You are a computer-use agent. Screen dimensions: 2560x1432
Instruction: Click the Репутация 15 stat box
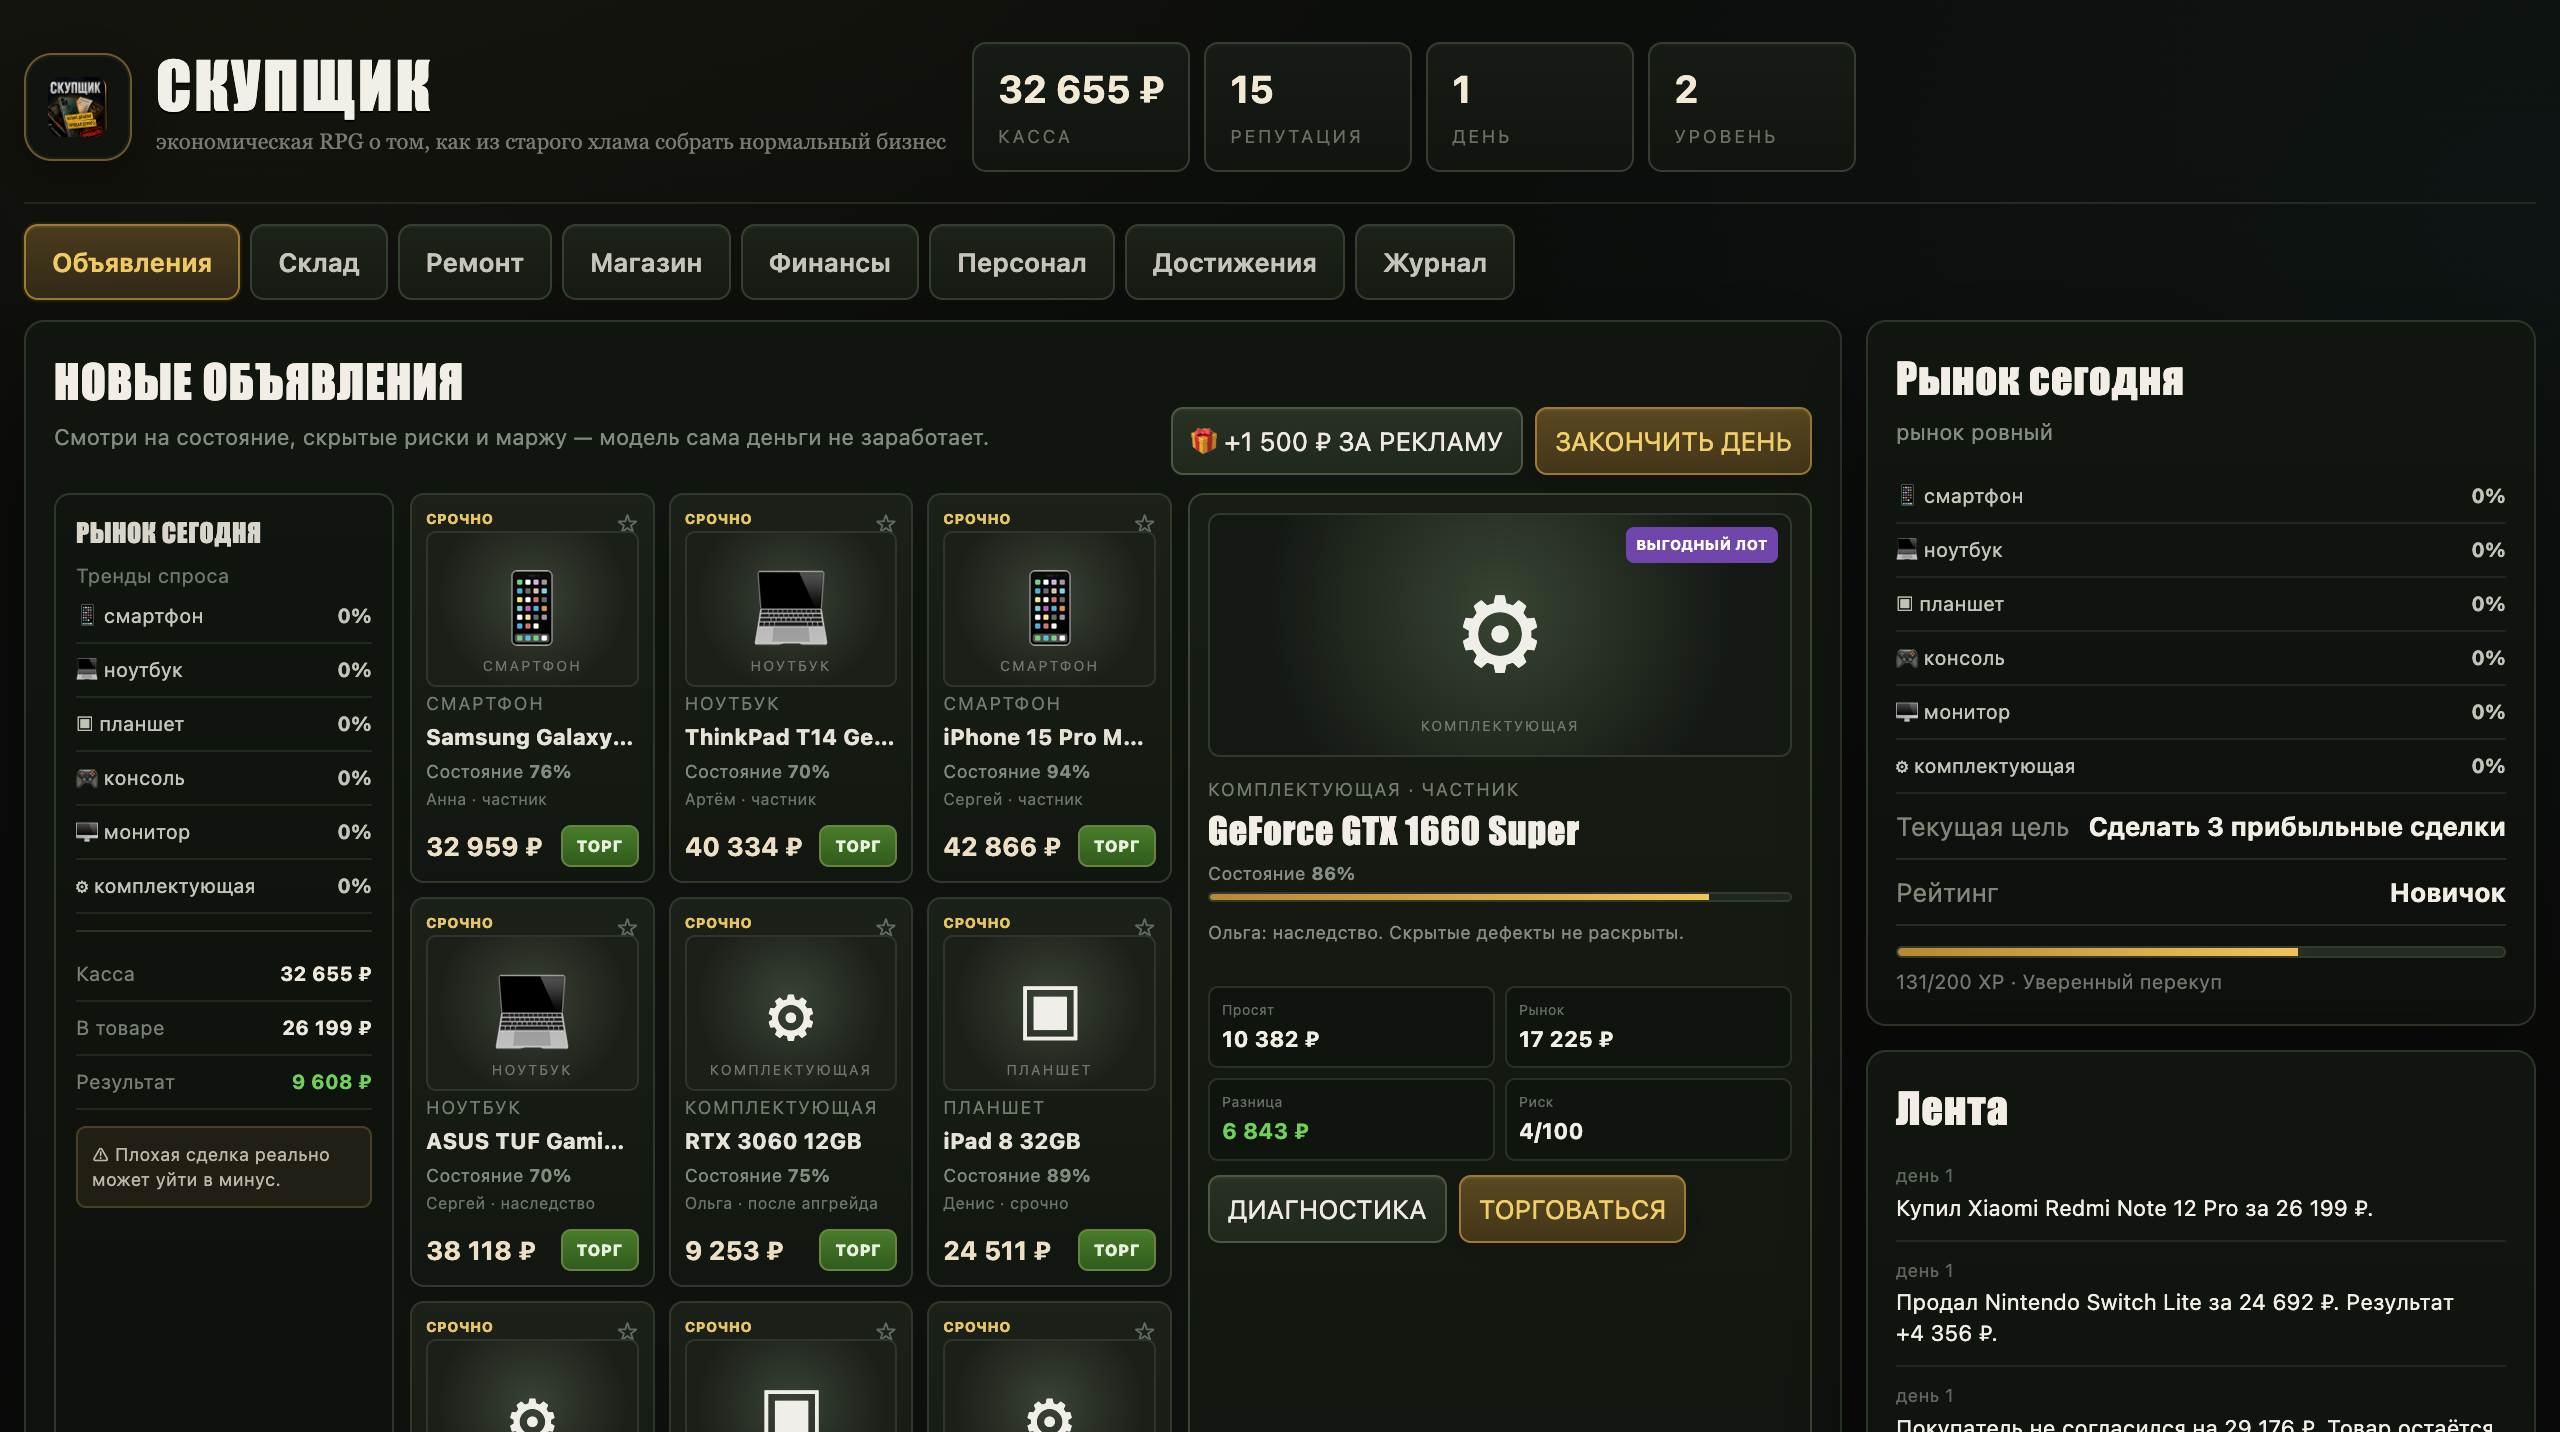(1308, 107)
